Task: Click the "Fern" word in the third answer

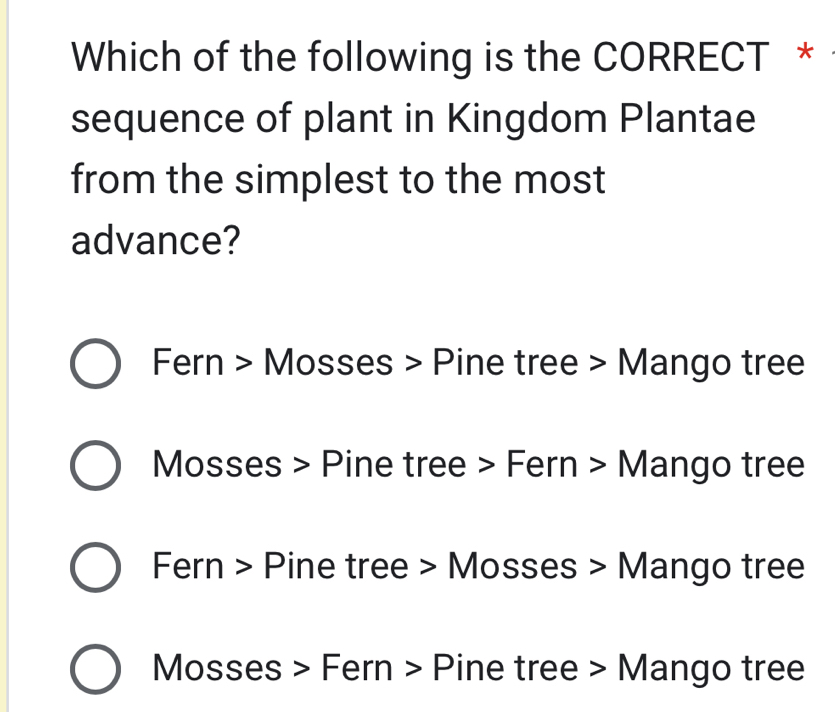Action: click(x=189, y=566)
